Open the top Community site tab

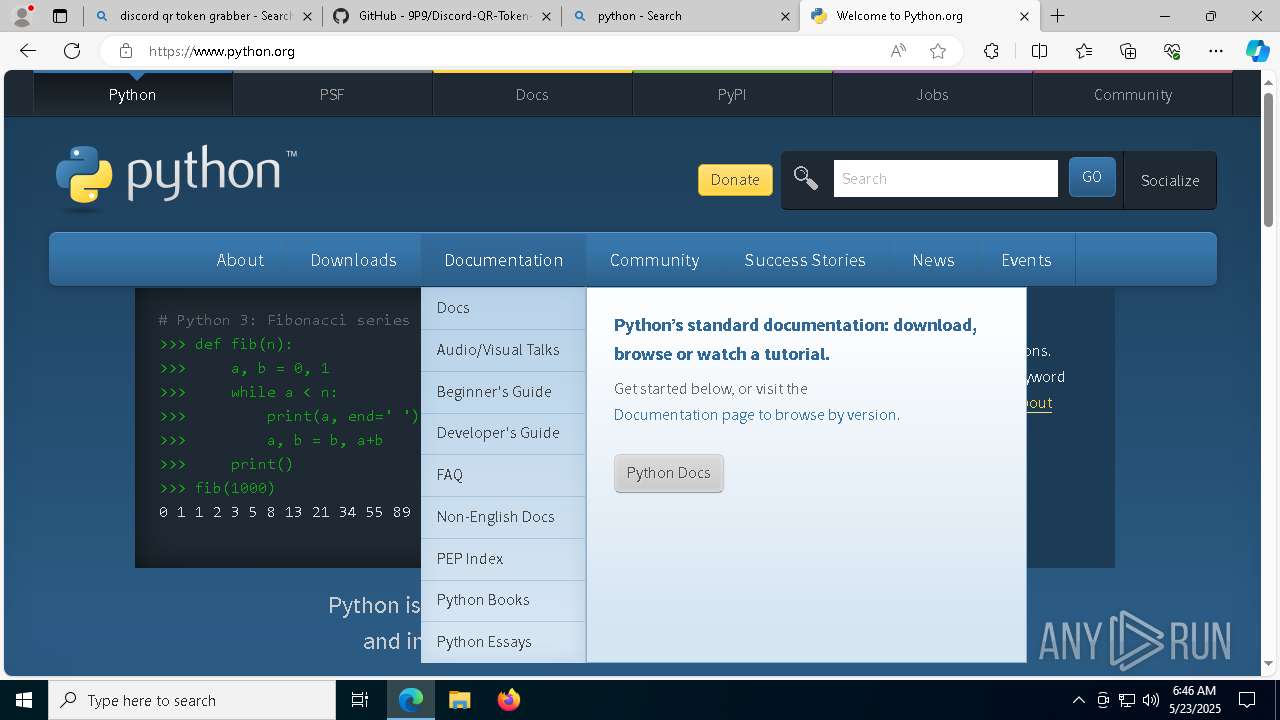point(1132,94)
